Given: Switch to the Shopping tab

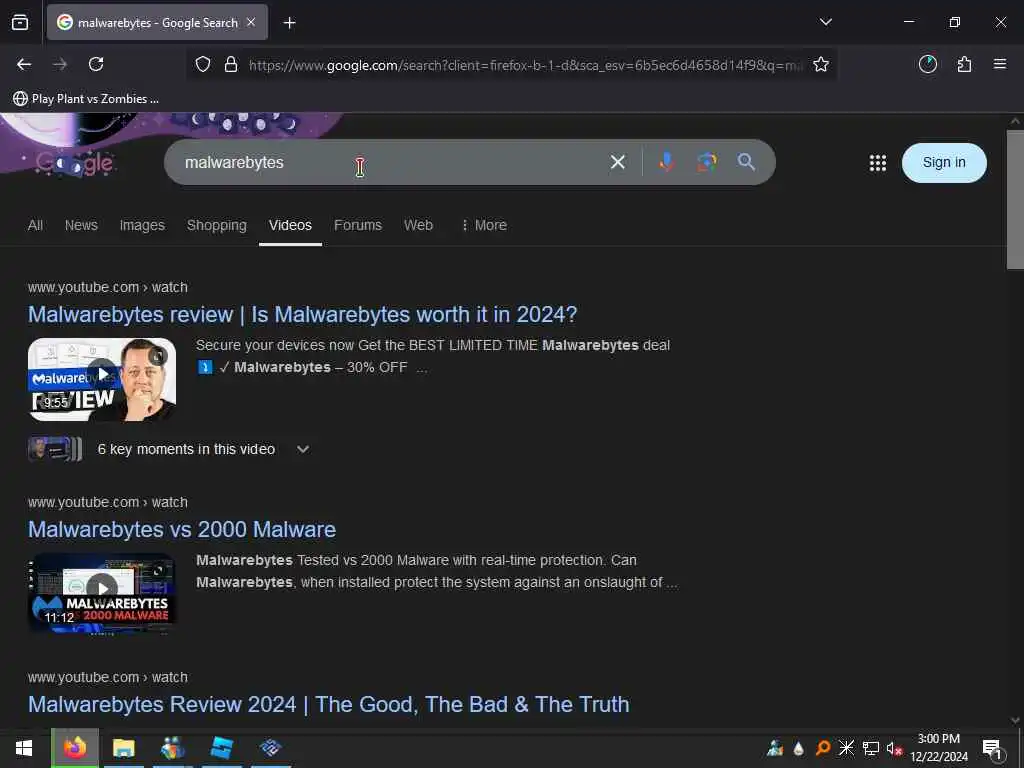Looking at the screenshot, I should click(x=217, y=225).
